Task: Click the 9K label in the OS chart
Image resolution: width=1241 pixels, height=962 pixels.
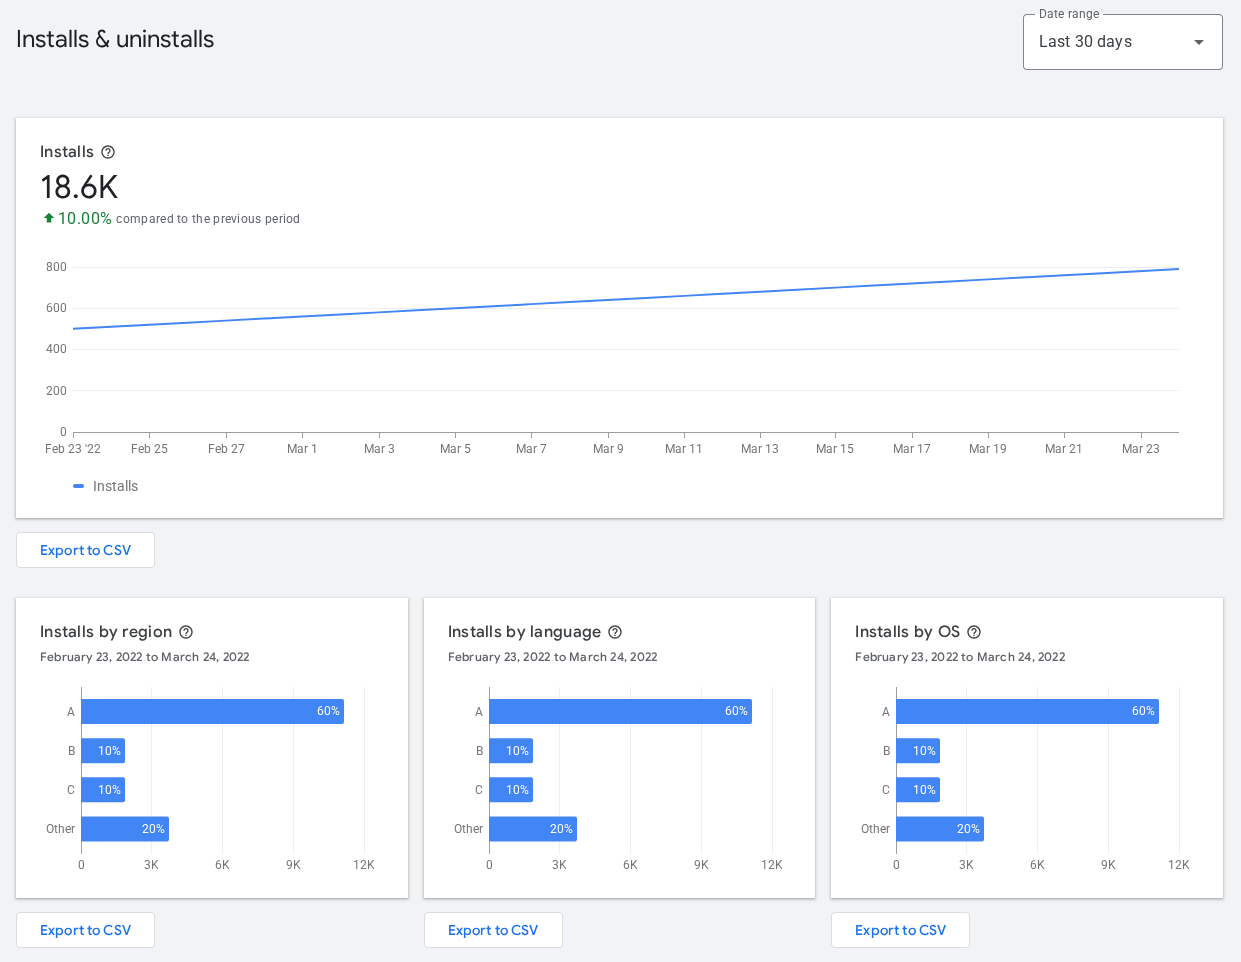Action: point(1108,865)
